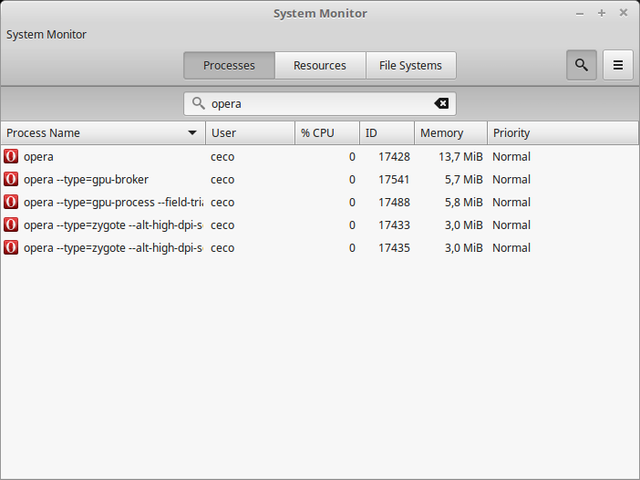This screenshot has height=480, width=640.
Task: Switch to the Resources tab
Action: pyautogui.click(x=320, y=65)
